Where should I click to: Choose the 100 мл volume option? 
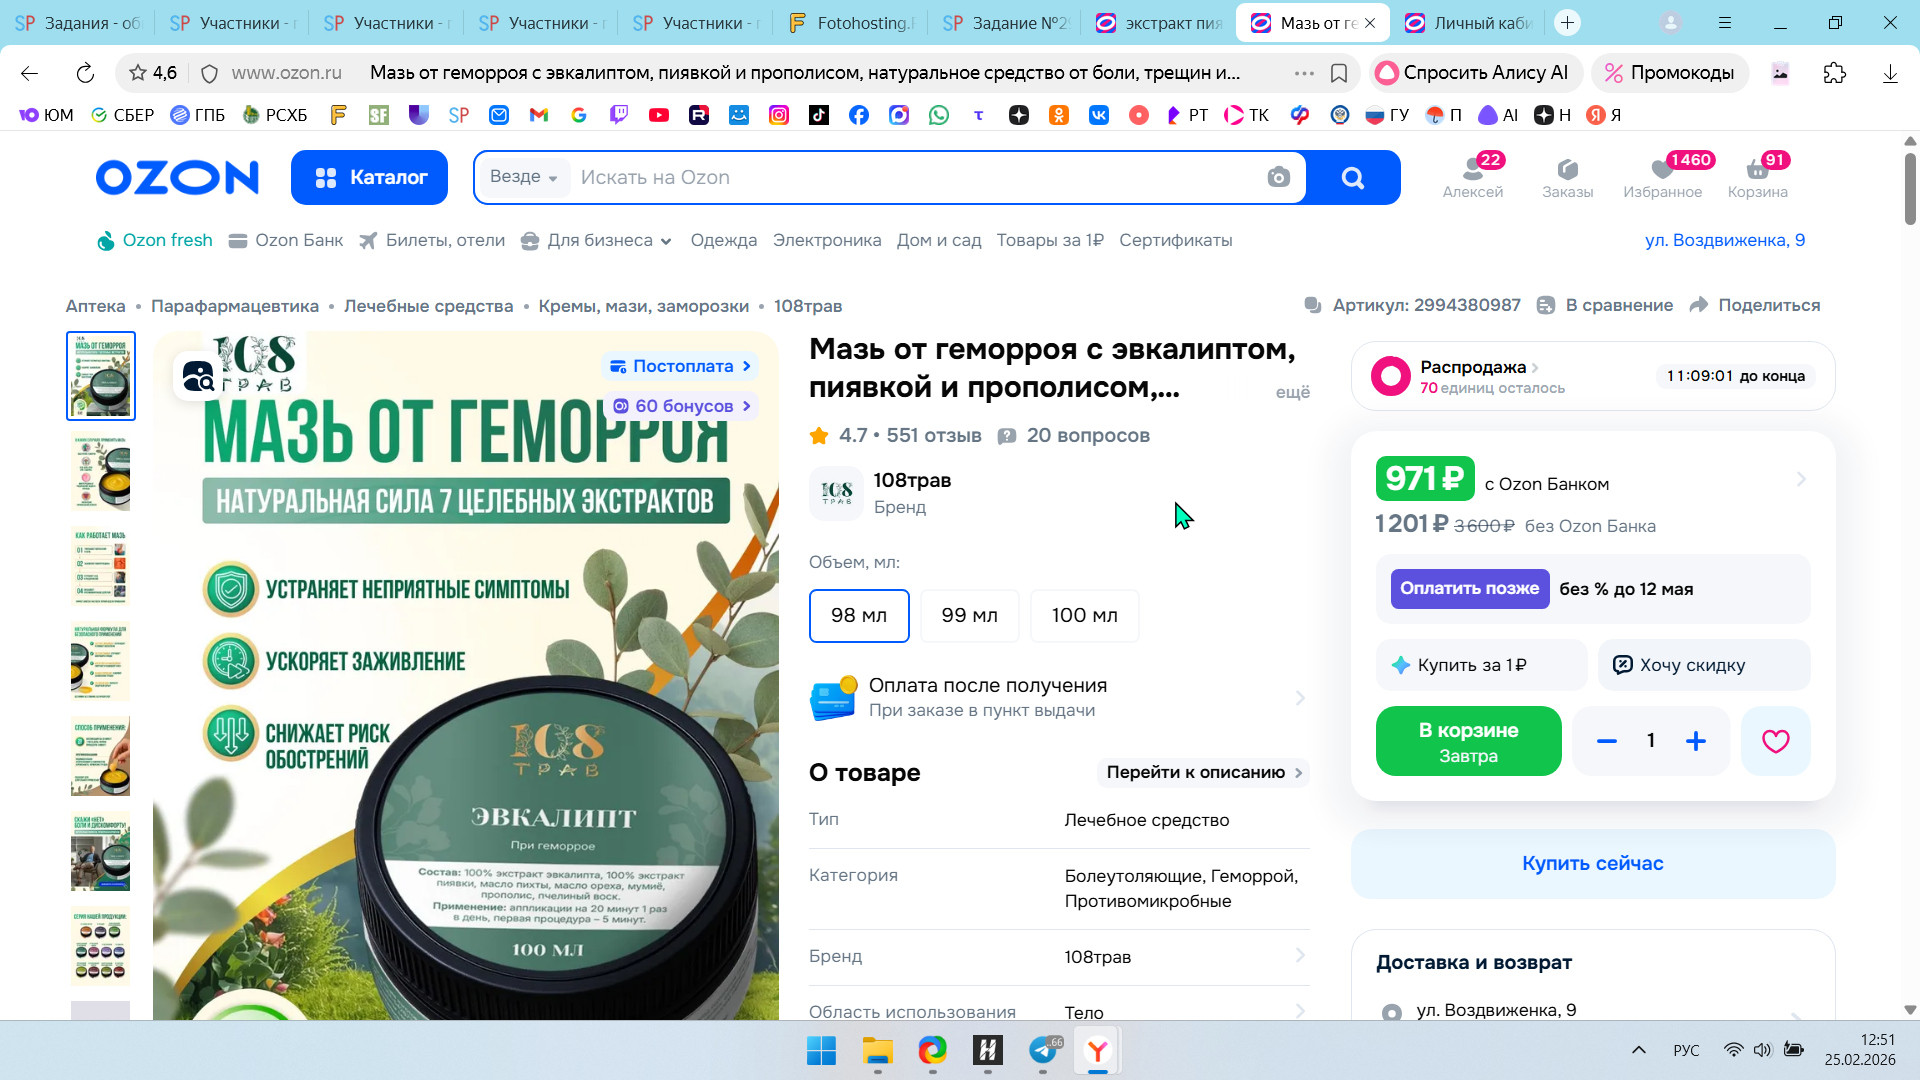pyautogui.click(x=1084, y=615)
